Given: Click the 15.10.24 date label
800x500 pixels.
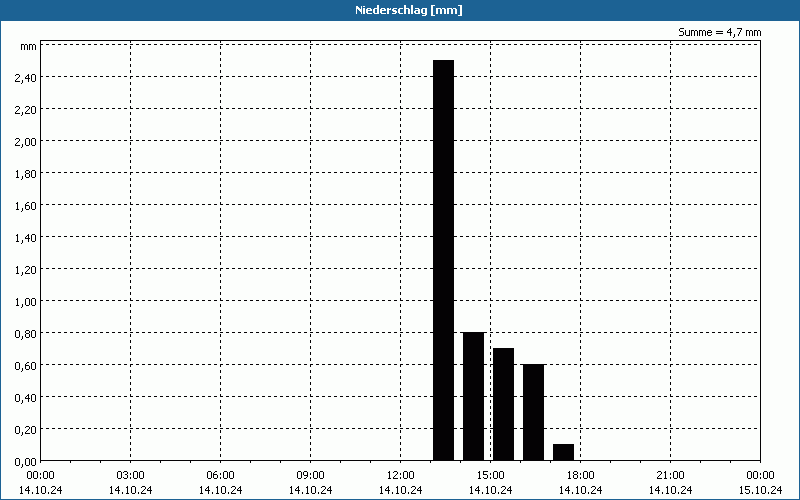Looking at the screenshot, I should [760, 490].
